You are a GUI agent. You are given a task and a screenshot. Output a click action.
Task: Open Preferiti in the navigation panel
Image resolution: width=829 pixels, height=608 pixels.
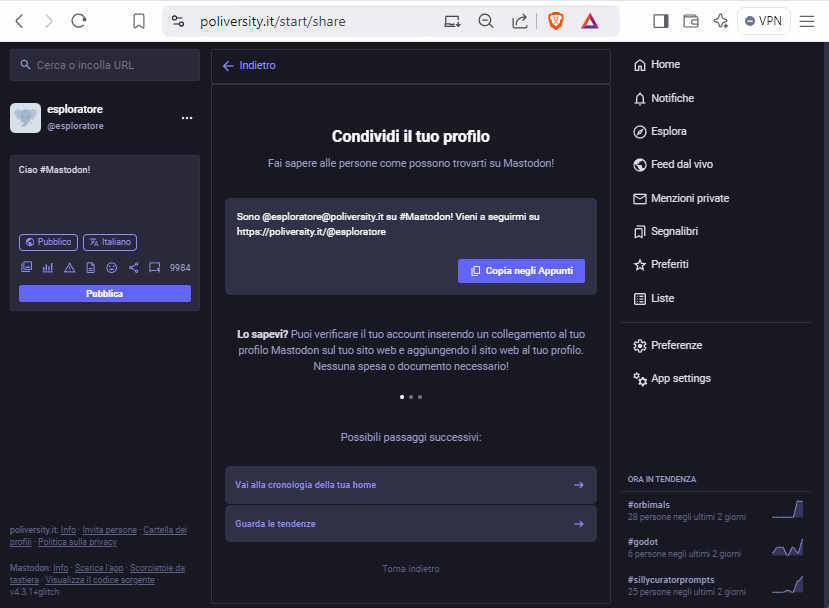660,264
